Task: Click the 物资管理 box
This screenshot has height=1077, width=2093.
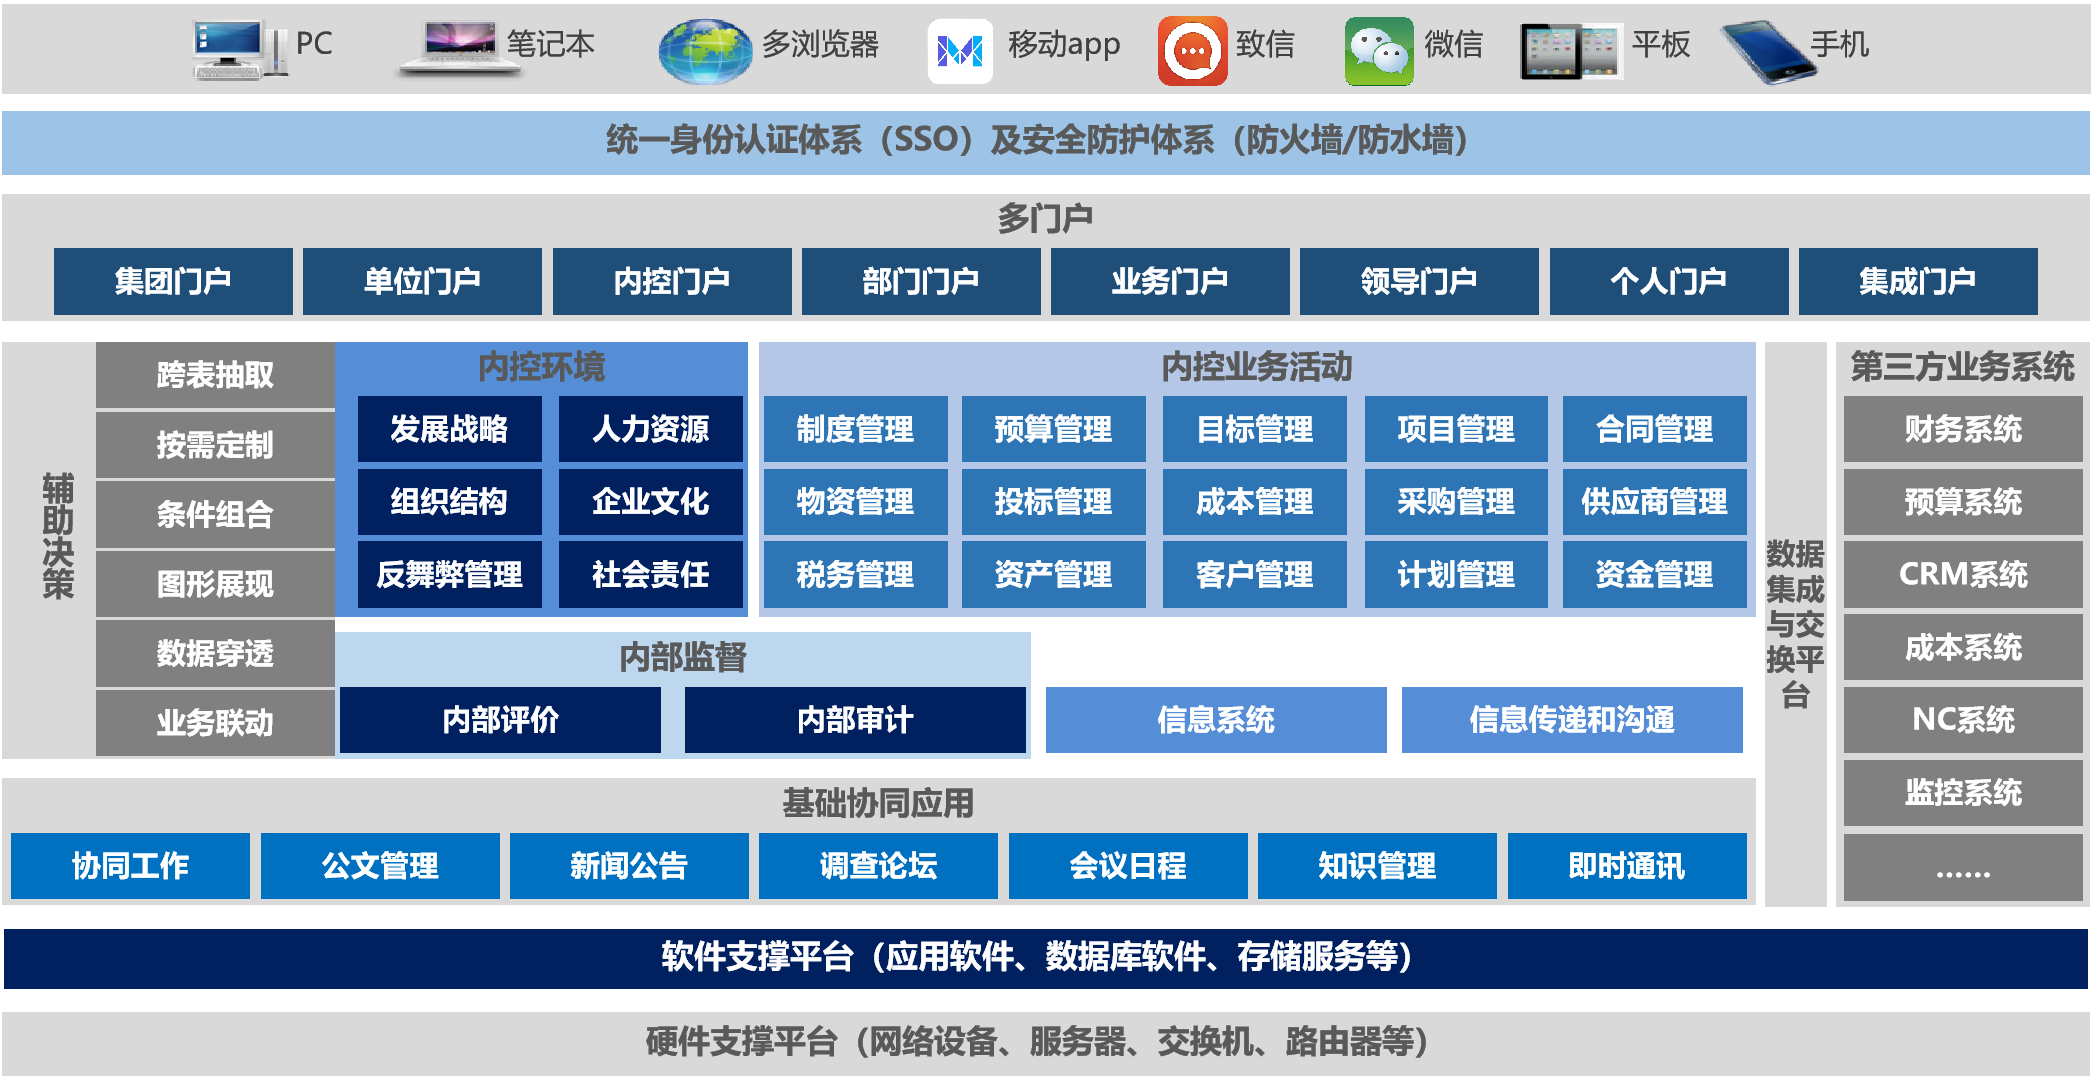Action: (856, 501)
